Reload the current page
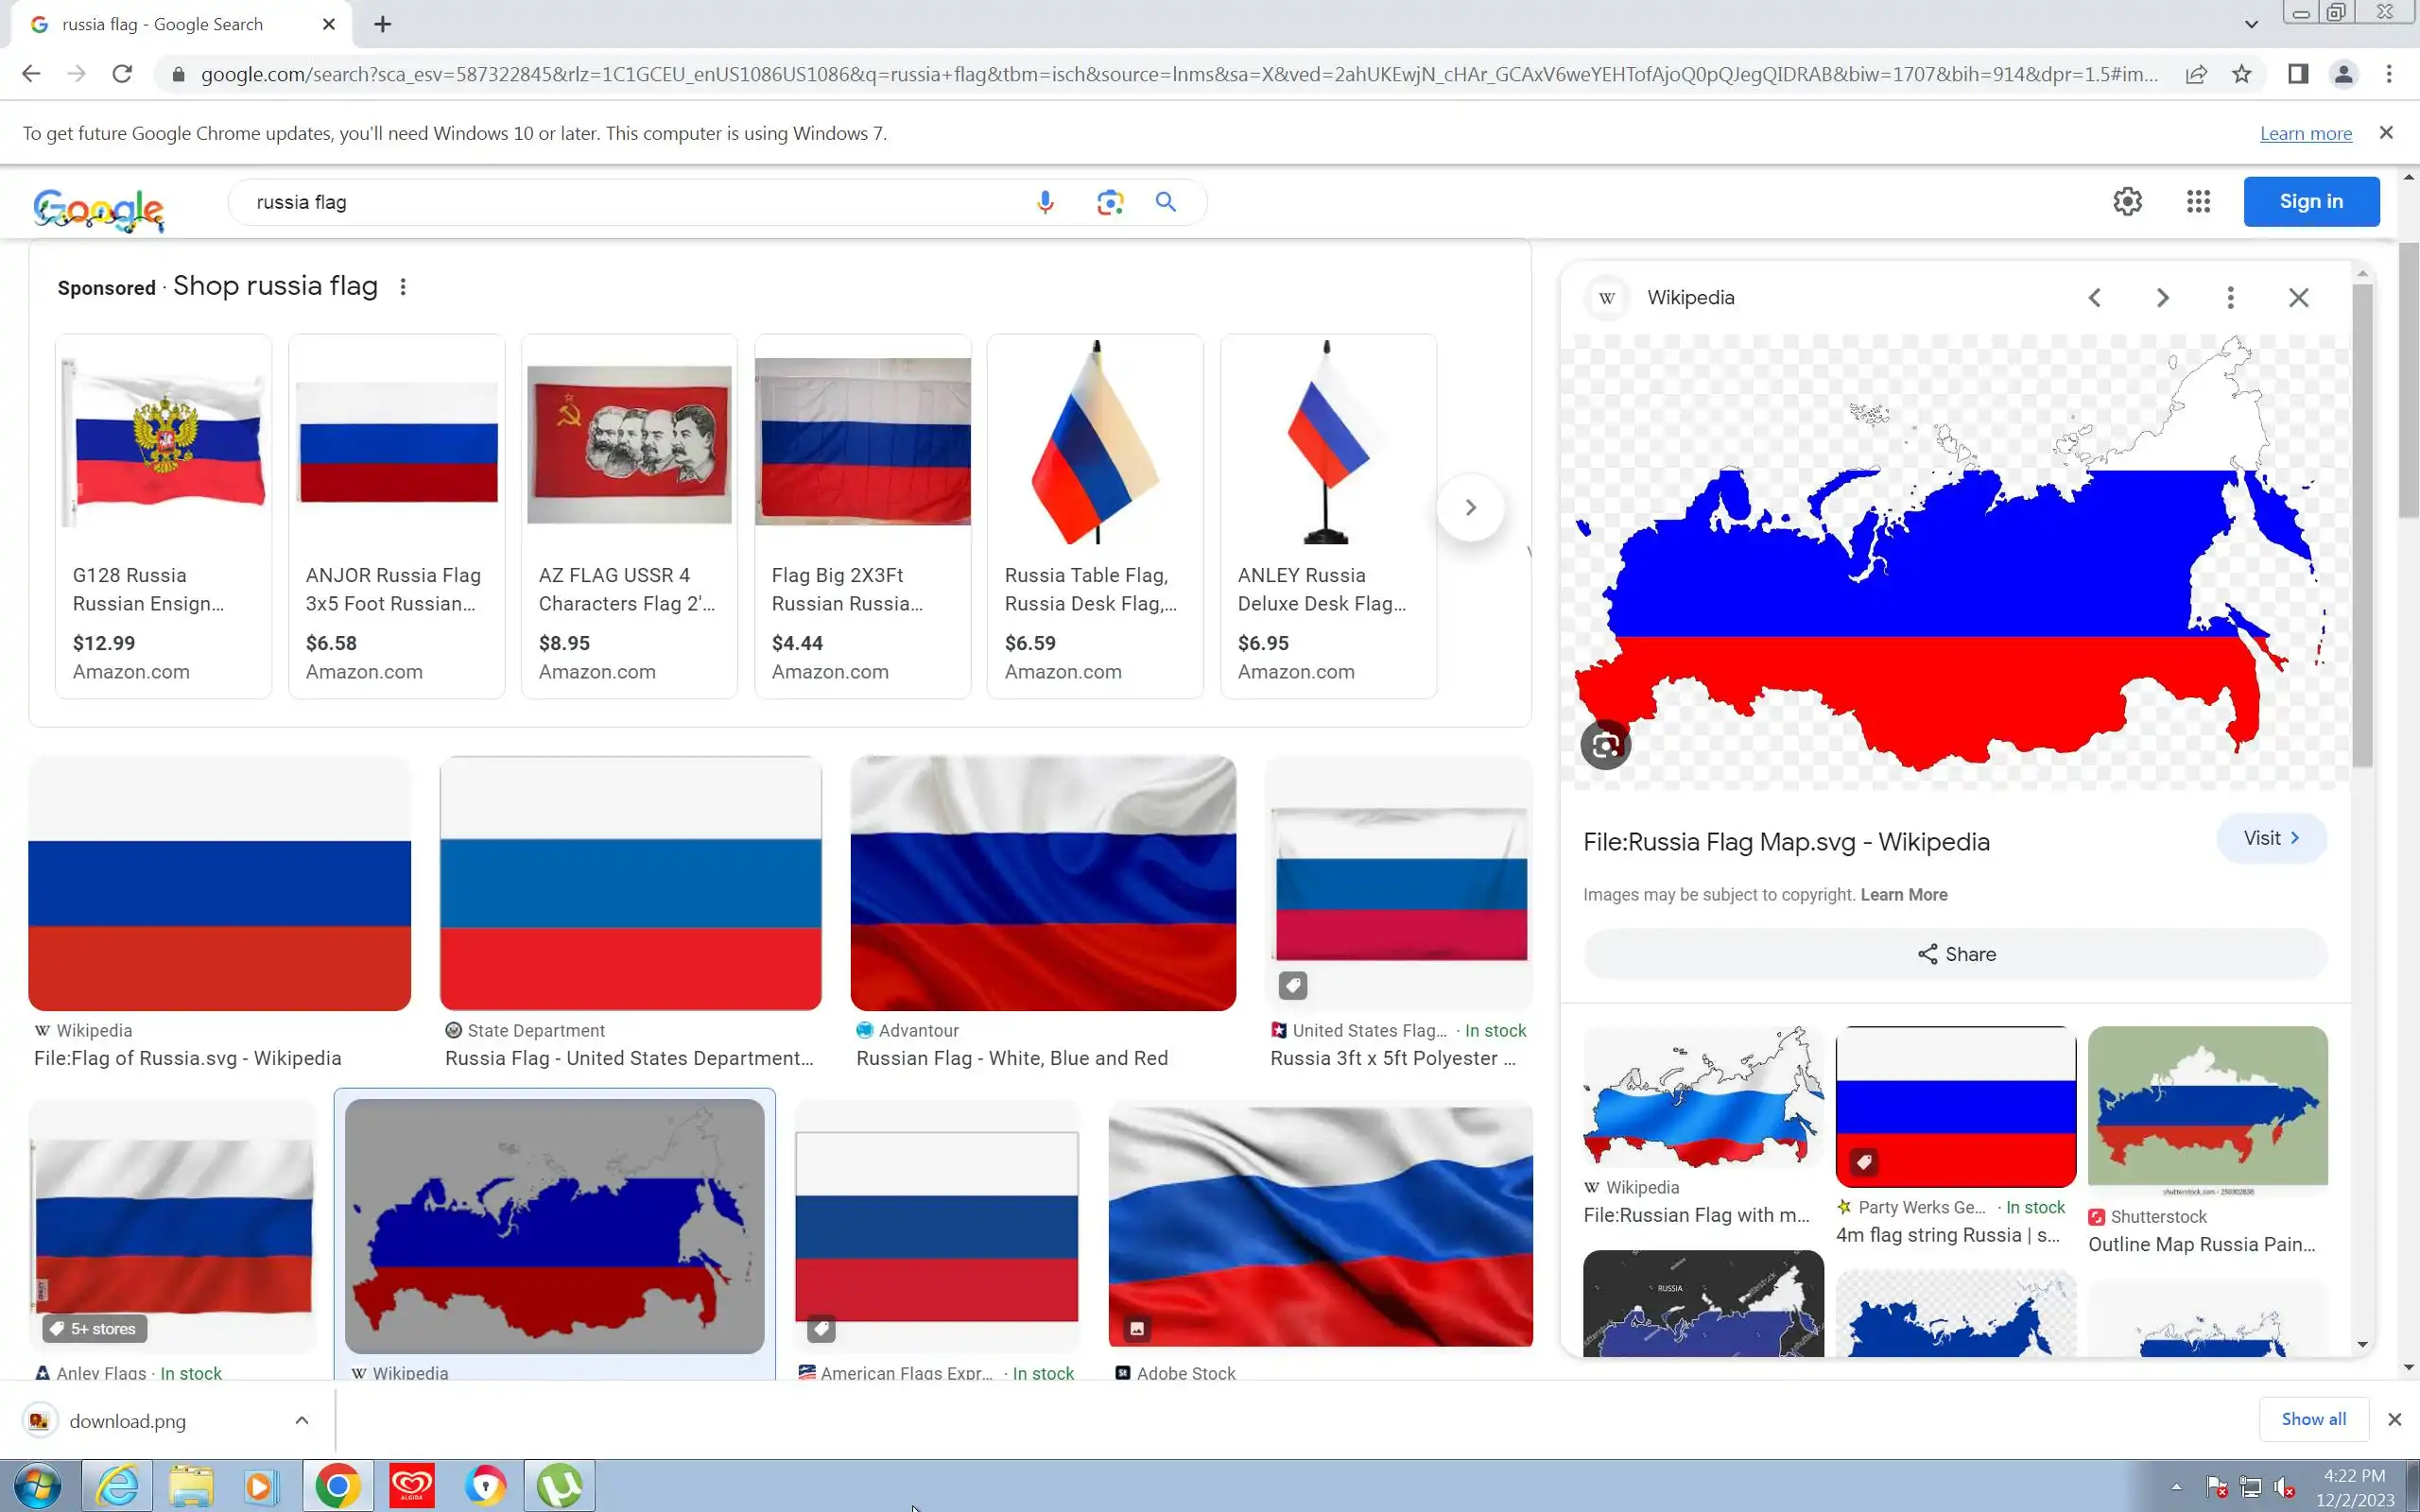 click(122, 74)
